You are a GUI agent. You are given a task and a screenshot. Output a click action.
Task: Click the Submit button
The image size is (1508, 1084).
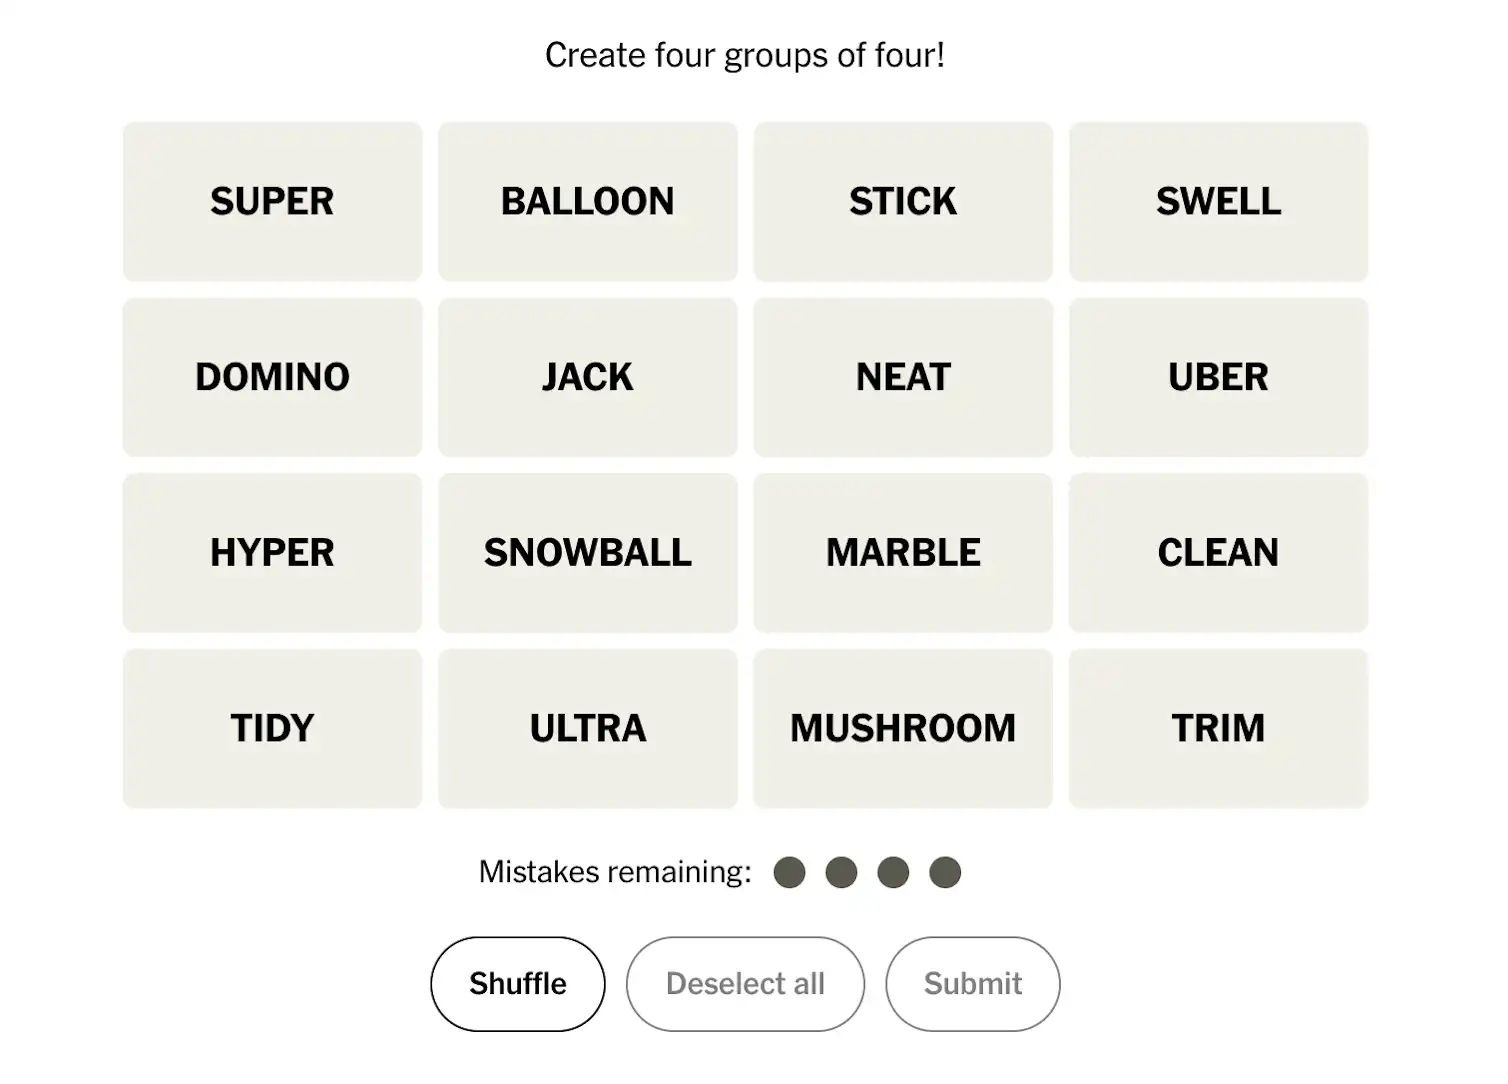pyautogui.click(x=972, y=983)
